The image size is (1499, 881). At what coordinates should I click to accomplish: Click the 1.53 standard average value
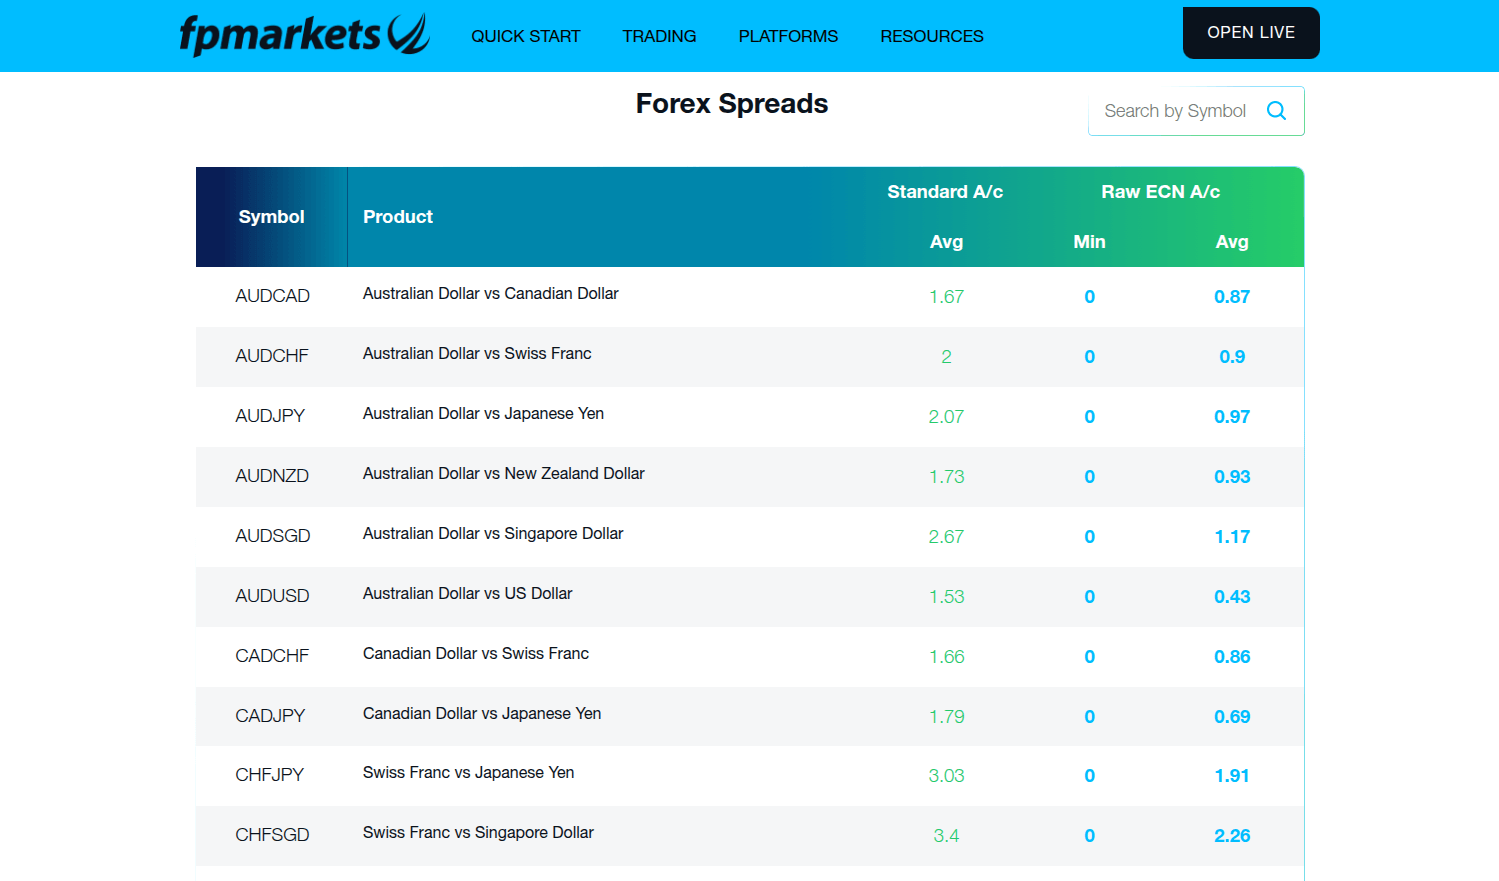pos(946,597)
